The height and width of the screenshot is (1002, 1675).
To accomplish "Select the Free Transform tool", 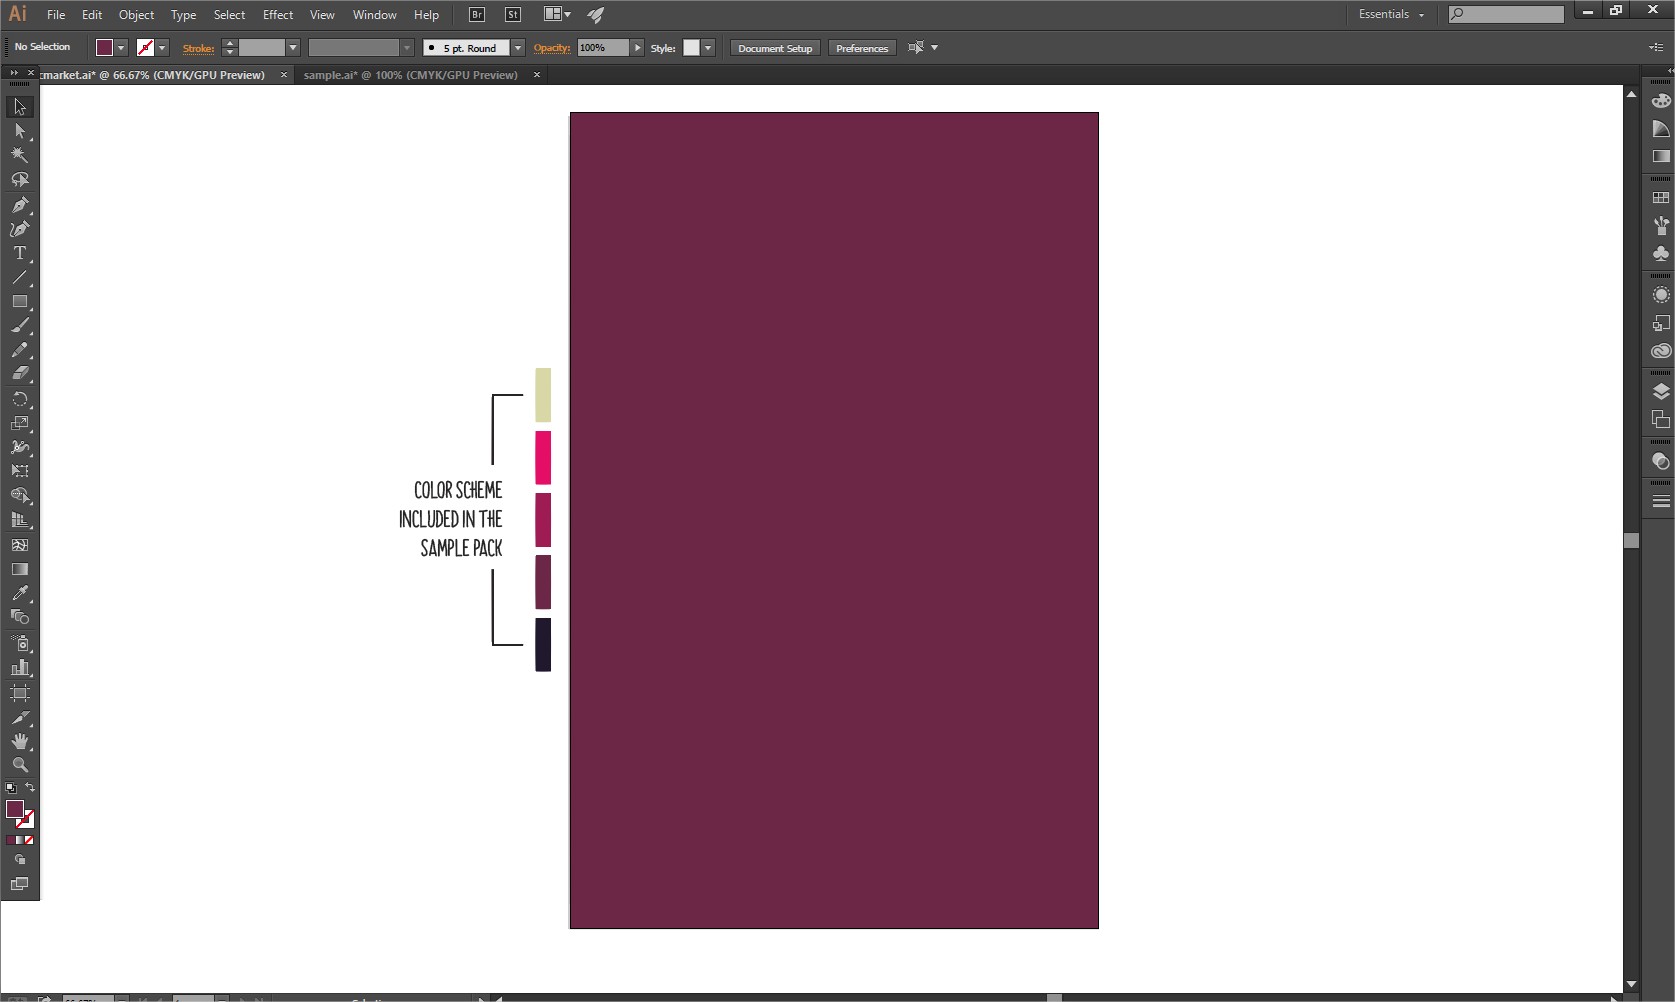I will pos(20,471).
